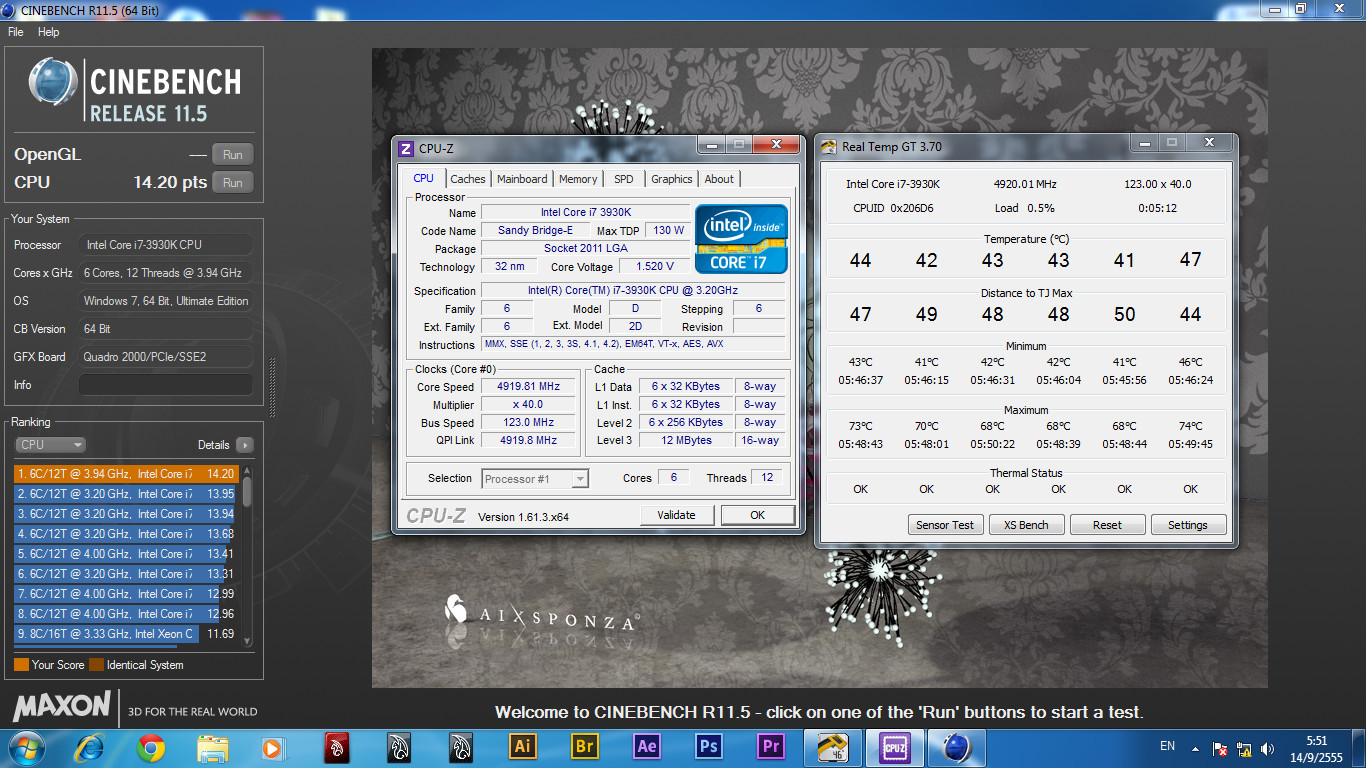Open the Help menu in Cinebench
The image size is (1366, 768).
point(49,32)
